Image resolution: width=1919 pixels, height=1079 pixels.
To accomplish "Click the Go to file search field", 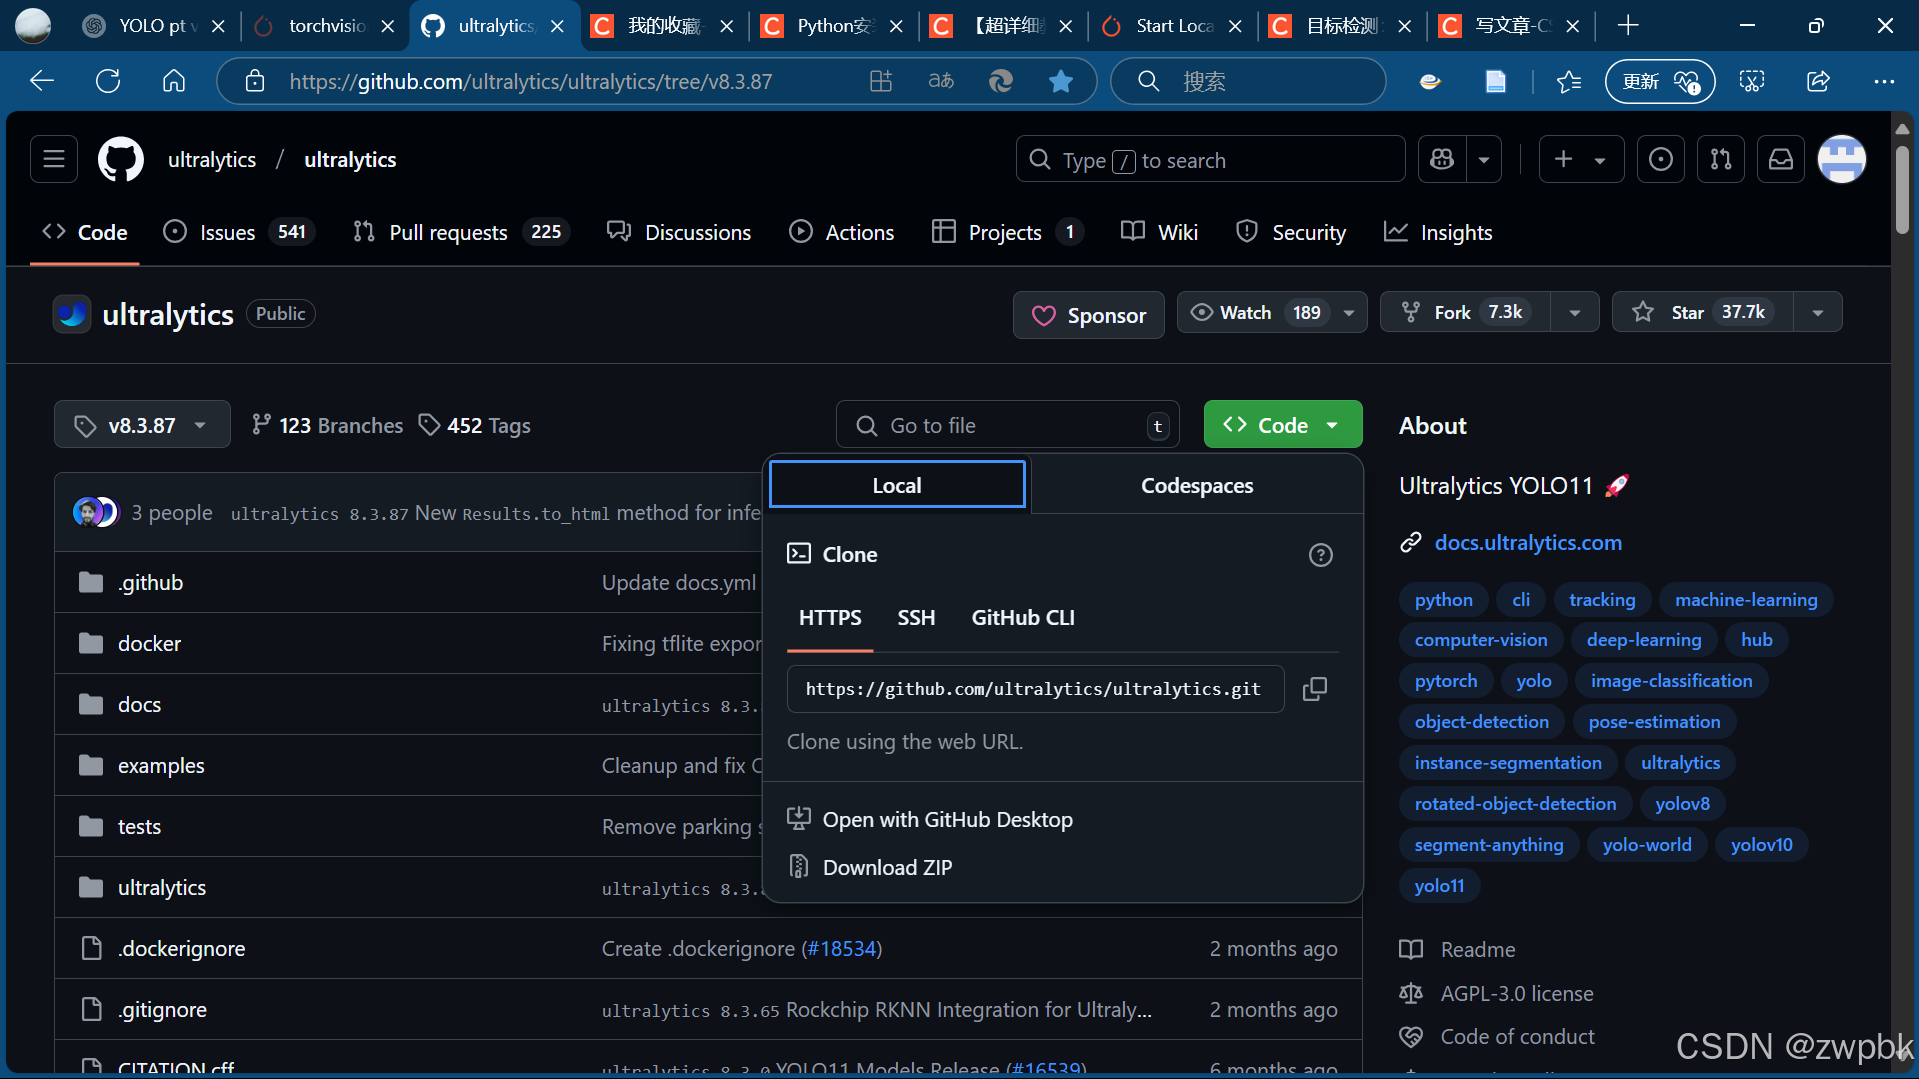I will coord(1007,425).
